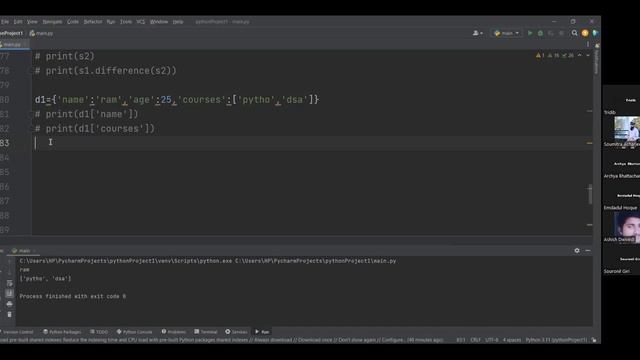Open the Python Packages tool window
640x360 pixels.
point(62,332)
